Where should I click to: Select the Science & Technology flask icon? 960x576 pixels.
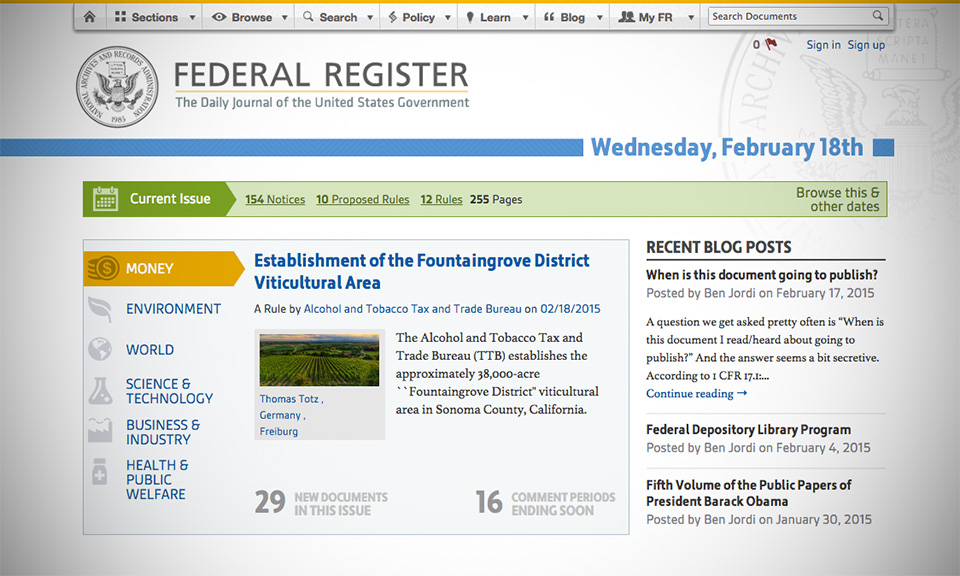click(x=100, y=391)
